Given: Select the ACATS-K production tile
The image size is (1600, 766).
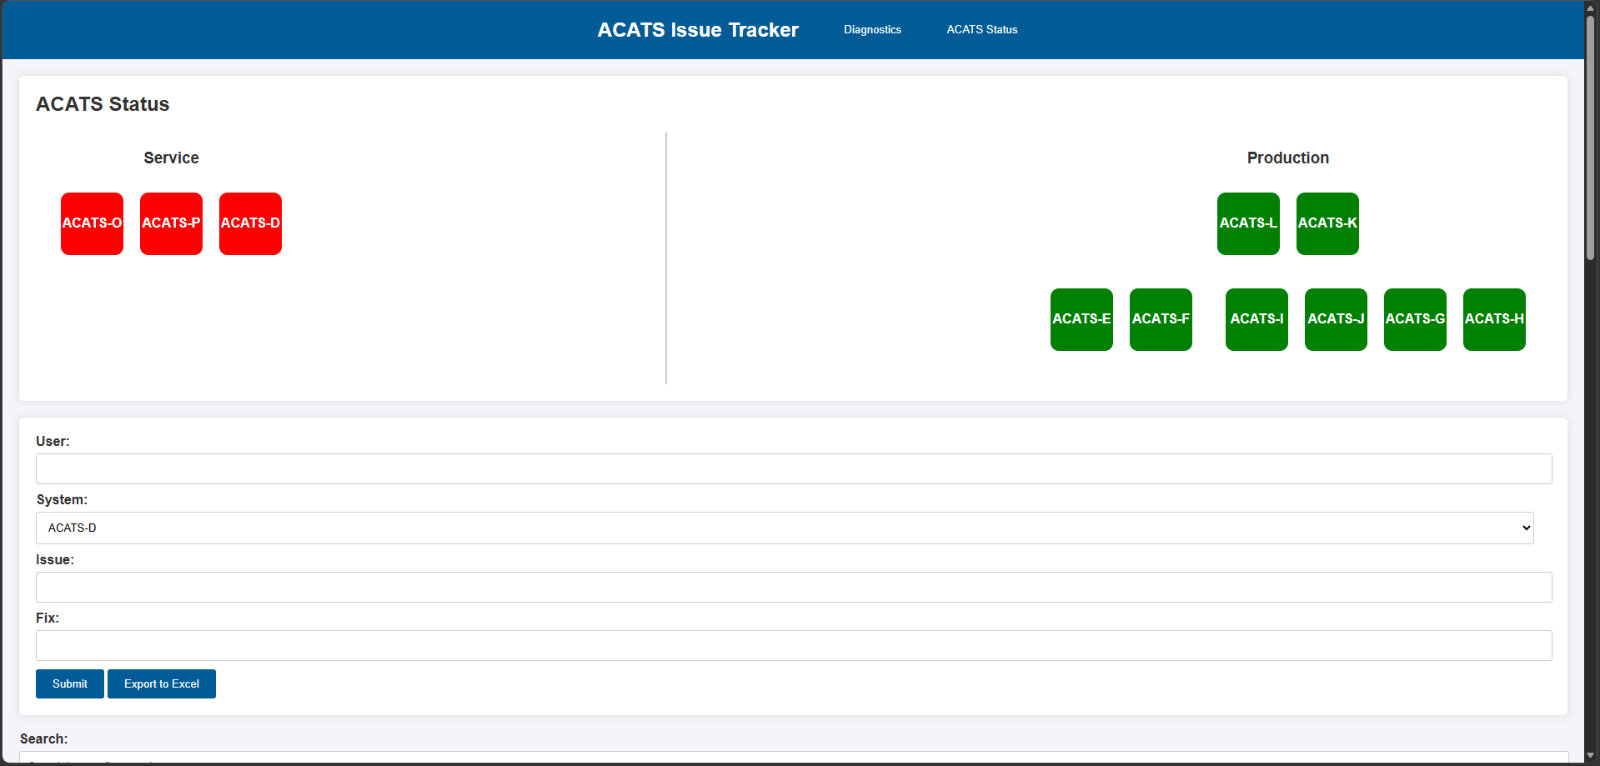Looking at the screenshot, I should [x=1327, y=224].
